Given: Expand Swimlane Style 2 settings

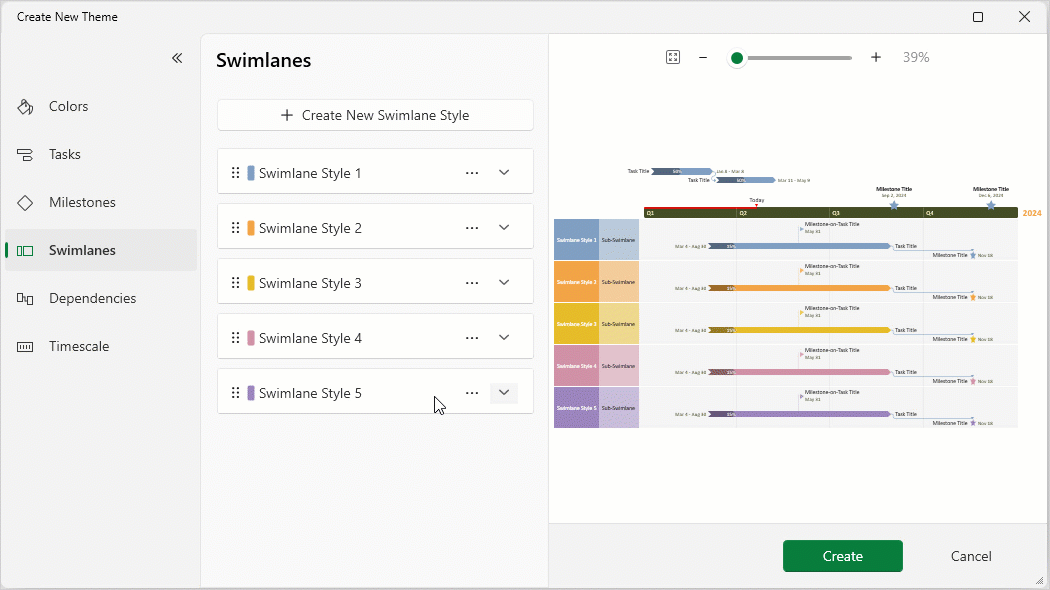Looking at the screenshot, I should 504,228.
